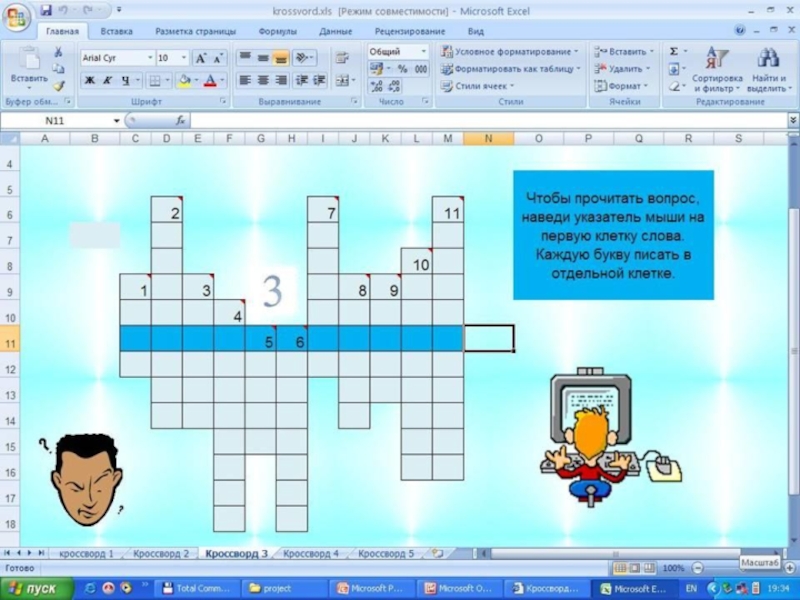This screenshot has width=800, height=600.
Task: Apply red font color A
Action: (210, 81)
